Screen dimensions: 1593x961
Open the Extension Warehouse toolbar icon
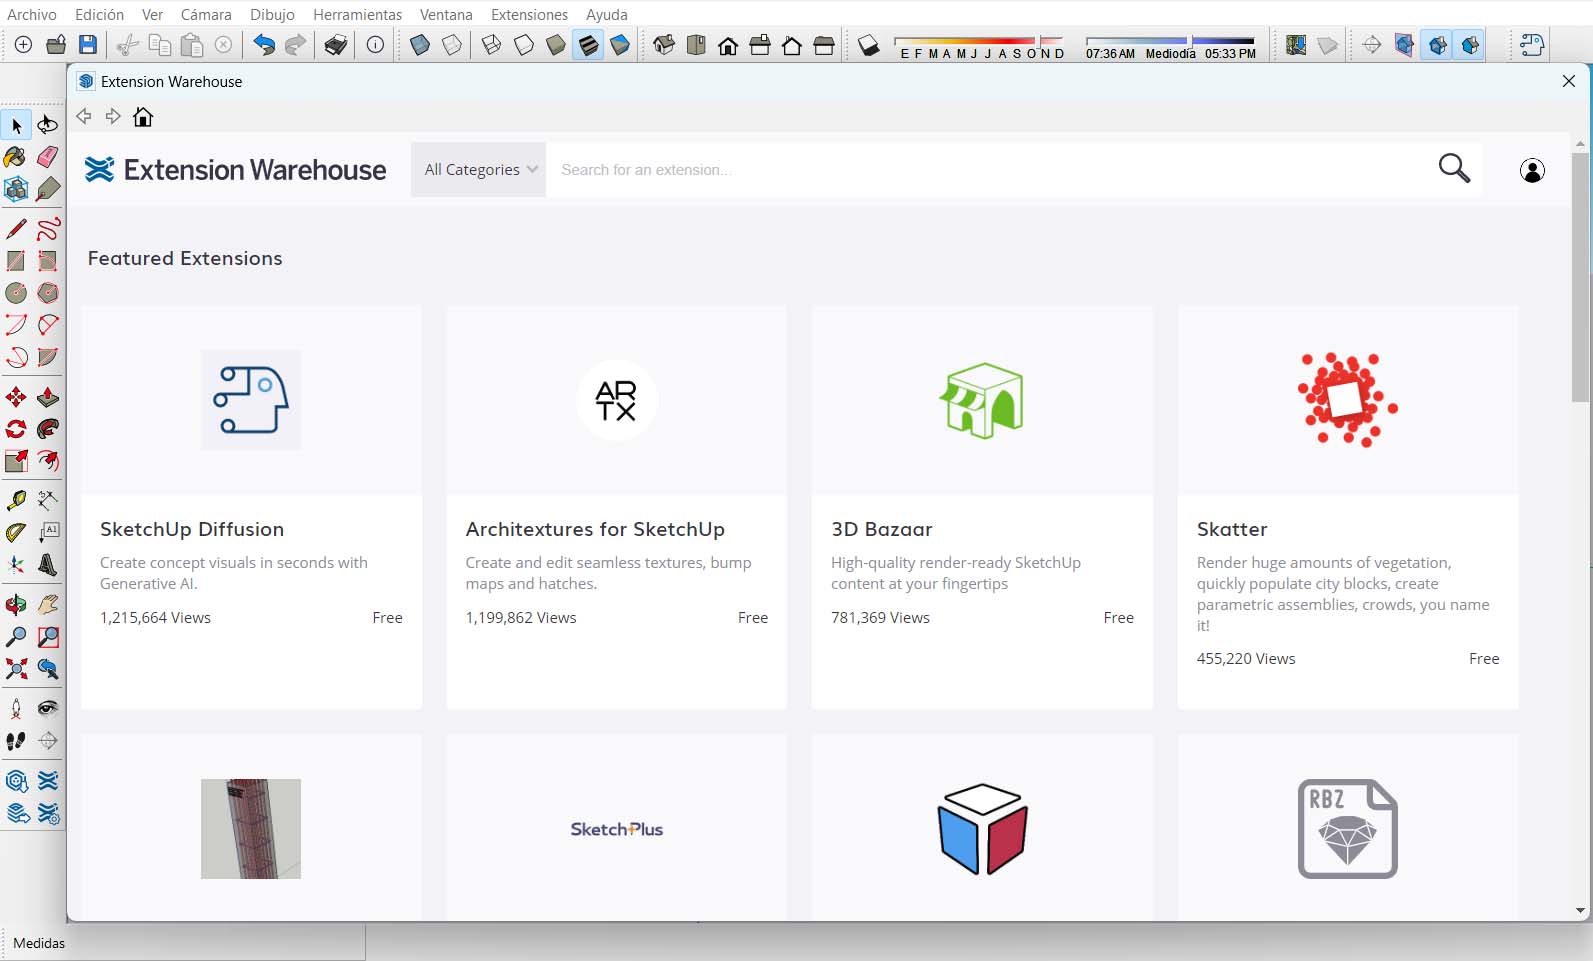tap(48, 781)
